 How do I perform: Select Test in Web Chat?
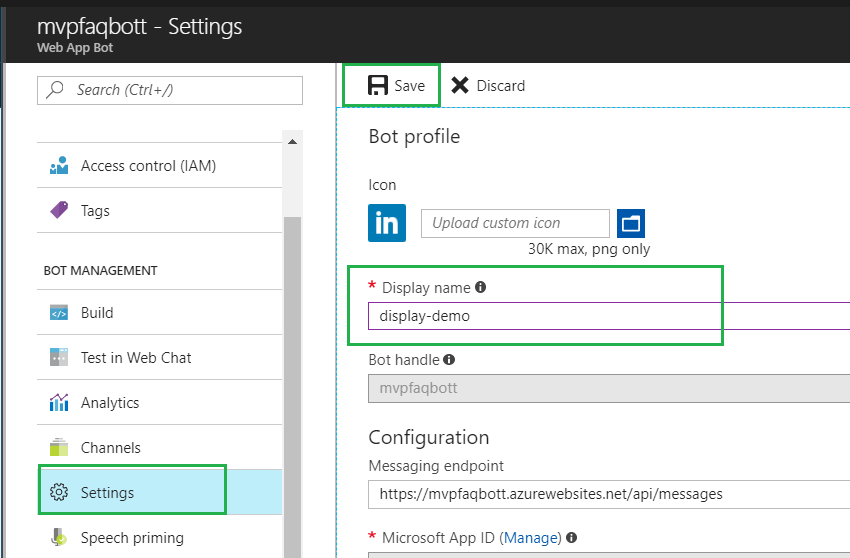pos(135,358)
